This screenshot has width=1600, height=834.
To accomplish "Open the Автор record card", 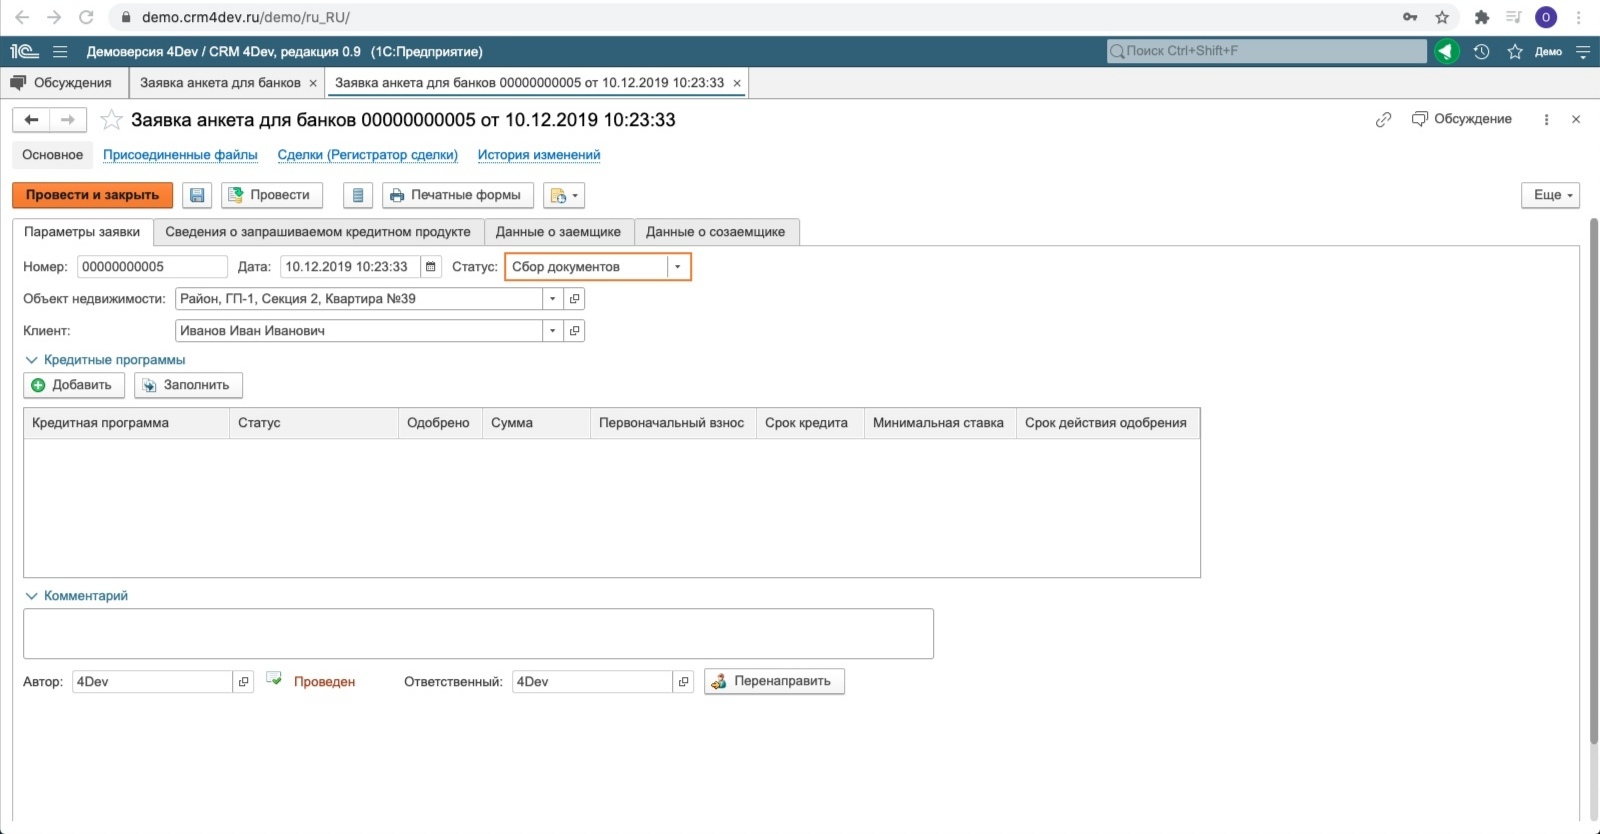I will [243, 682].
